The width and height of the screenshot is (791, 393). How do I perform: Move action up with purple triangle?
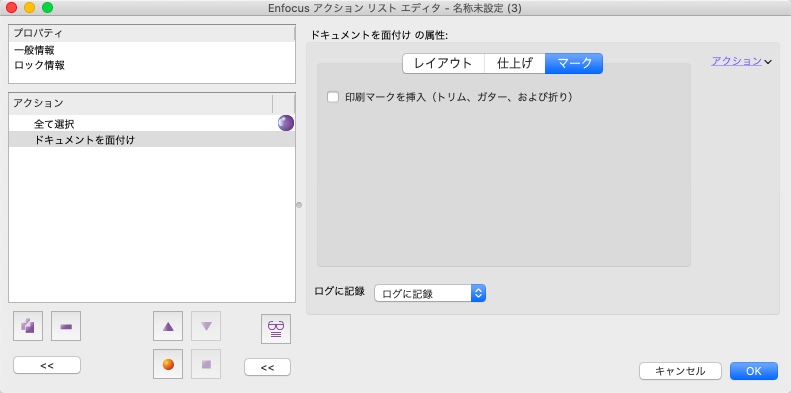click(168, 326)
